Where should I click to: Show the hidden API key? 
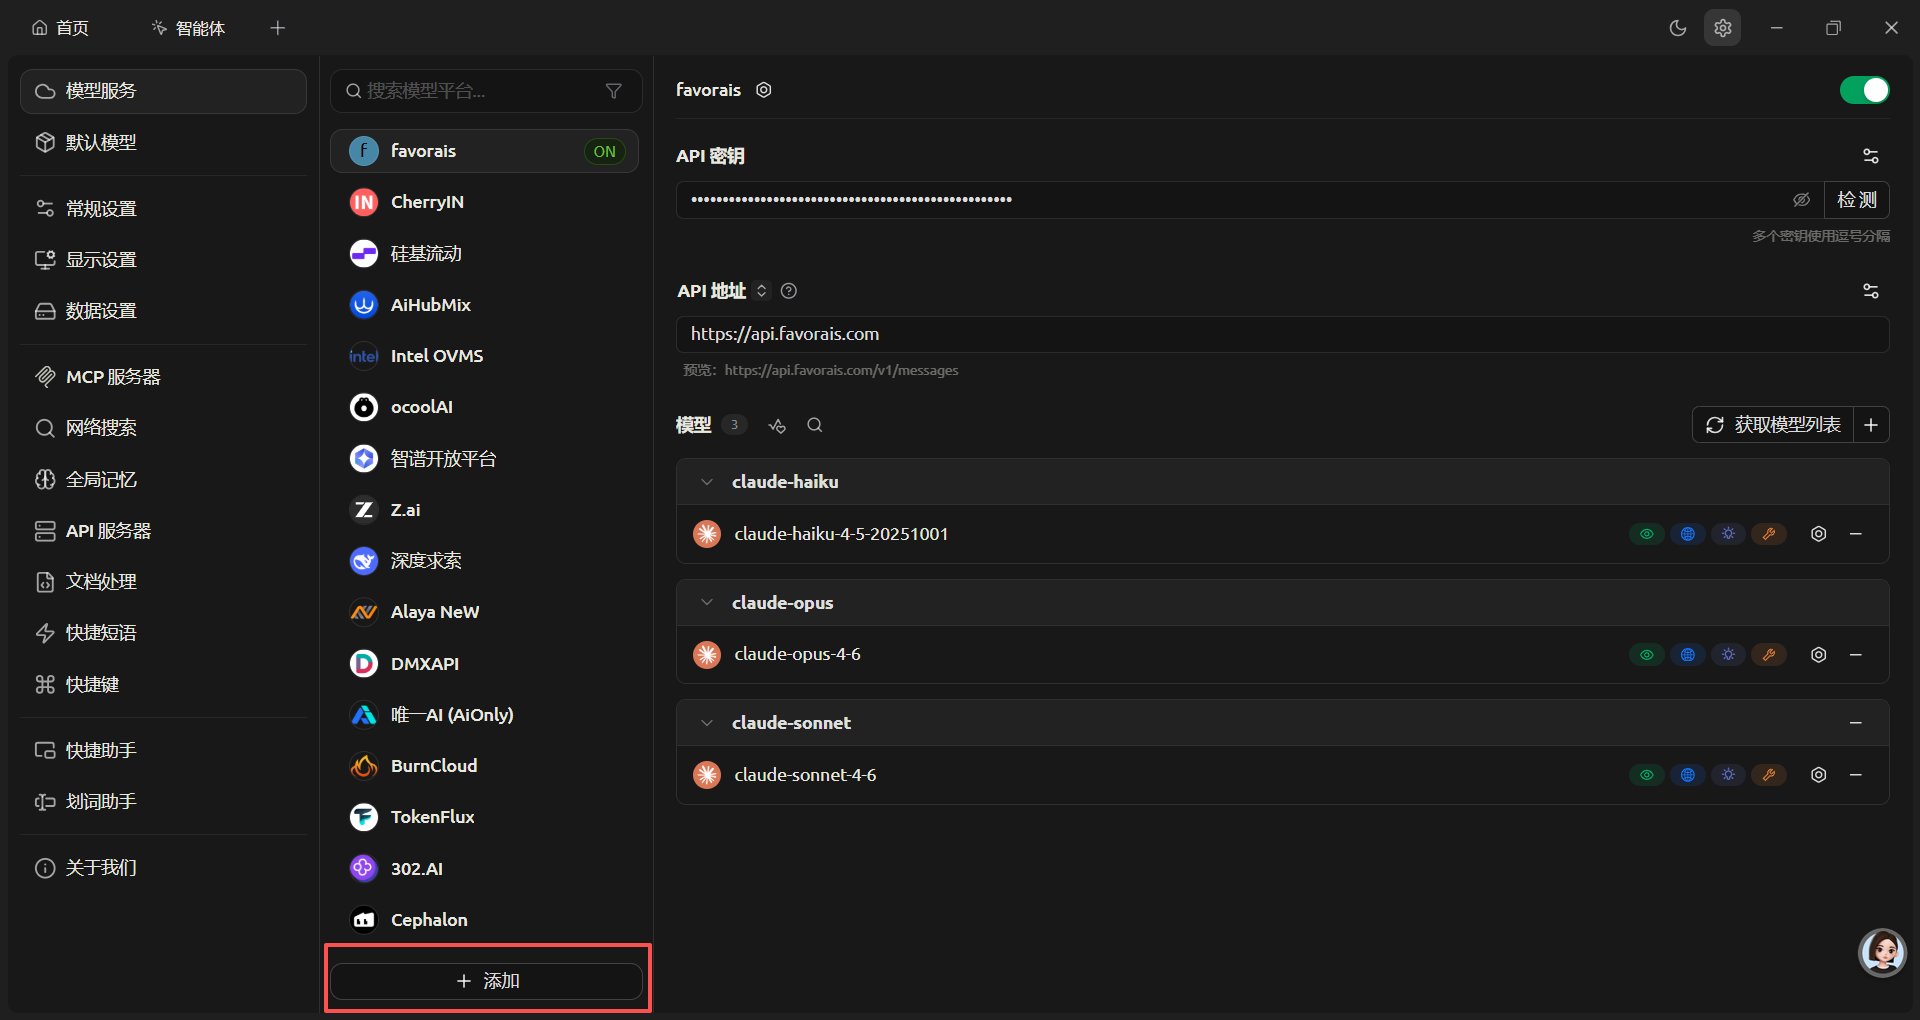click(x=1802, y=200)
